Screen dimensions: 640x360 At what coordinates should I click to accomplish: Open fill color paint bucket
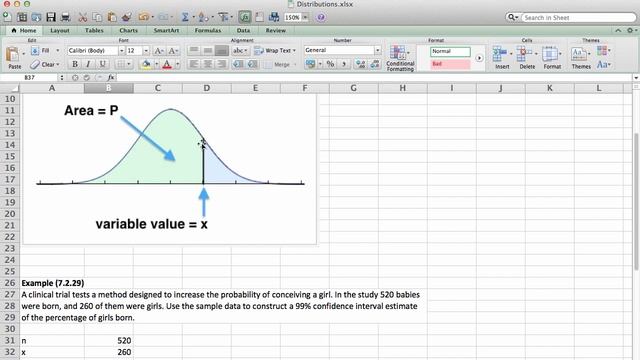[x=146, y=64]
